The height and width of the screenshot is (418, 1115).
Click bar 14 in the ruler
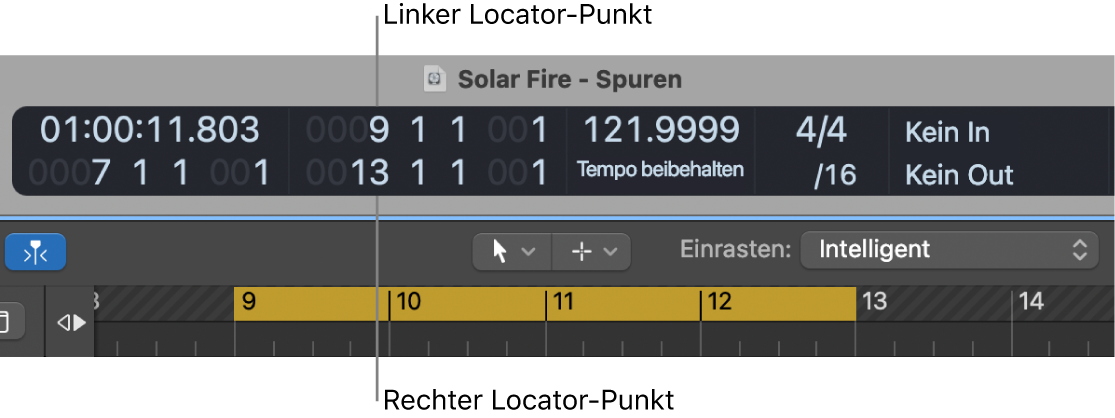tap(1030, 302)
